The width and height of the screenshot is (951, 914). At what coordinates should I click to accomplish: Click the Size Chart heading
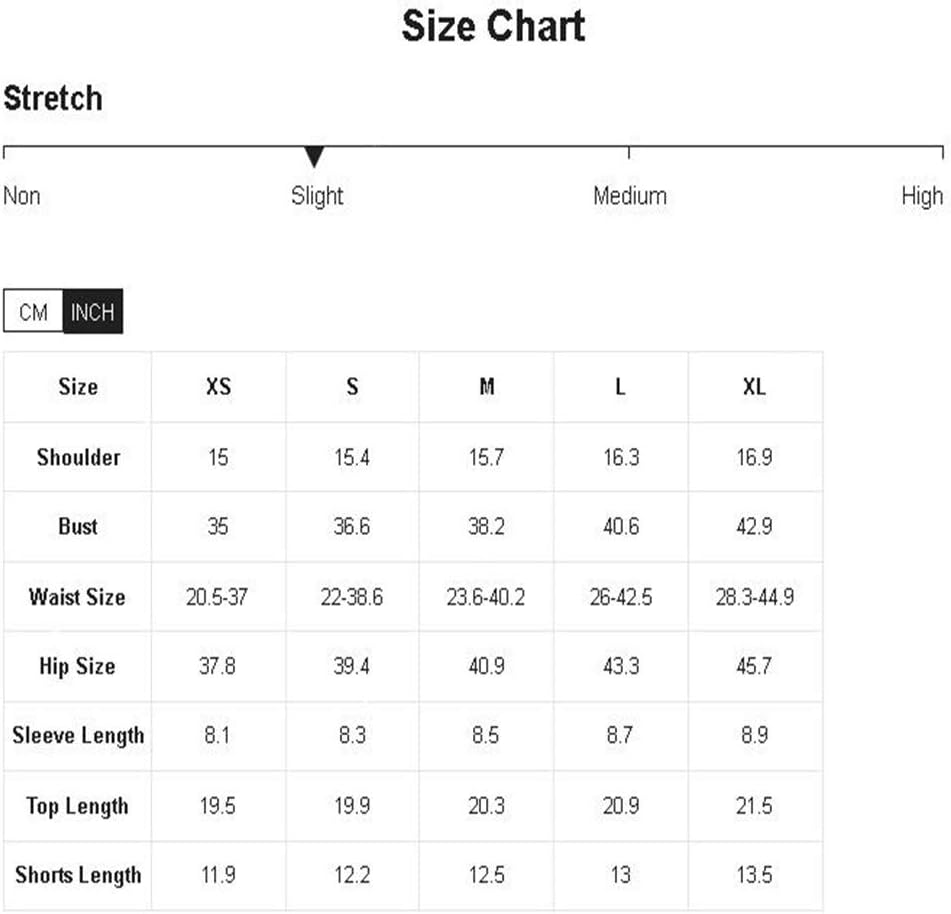(493, 26)
